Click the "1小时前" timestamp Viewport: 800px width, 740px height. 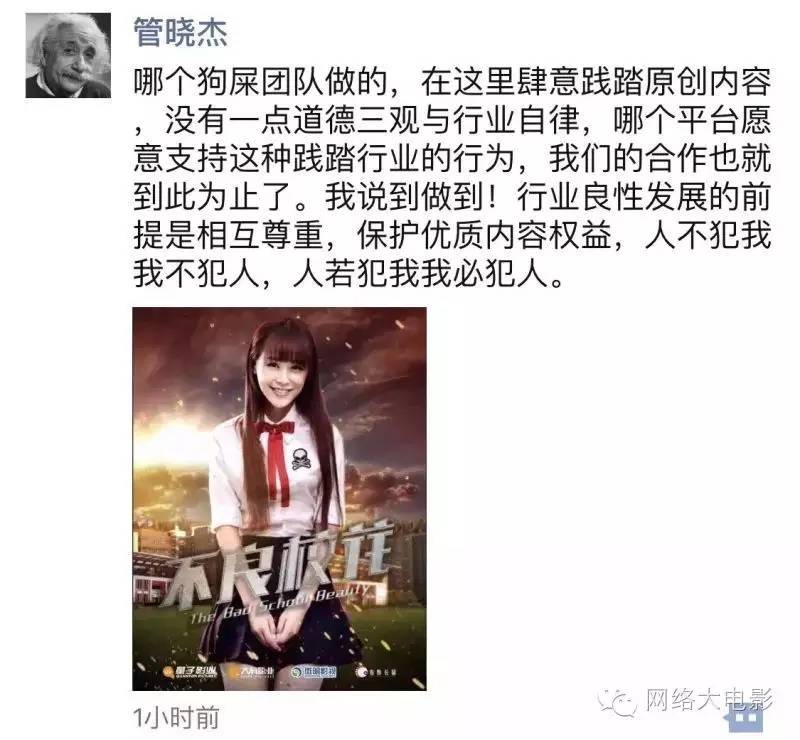click(x=177, y=717)
